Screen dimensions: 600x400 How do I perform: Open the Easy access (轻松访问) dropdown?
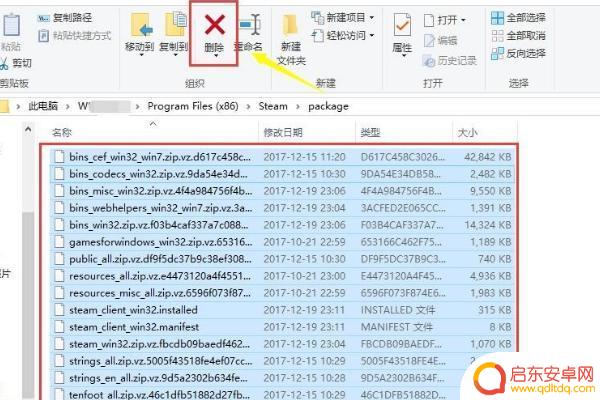(343, 36)
